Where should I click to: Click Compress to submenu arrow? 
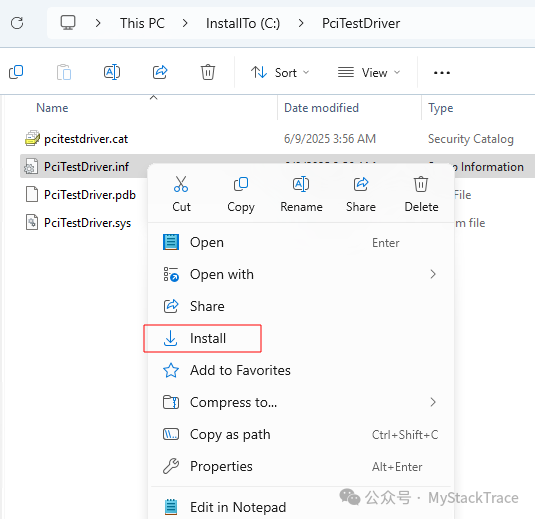(433, 402)
